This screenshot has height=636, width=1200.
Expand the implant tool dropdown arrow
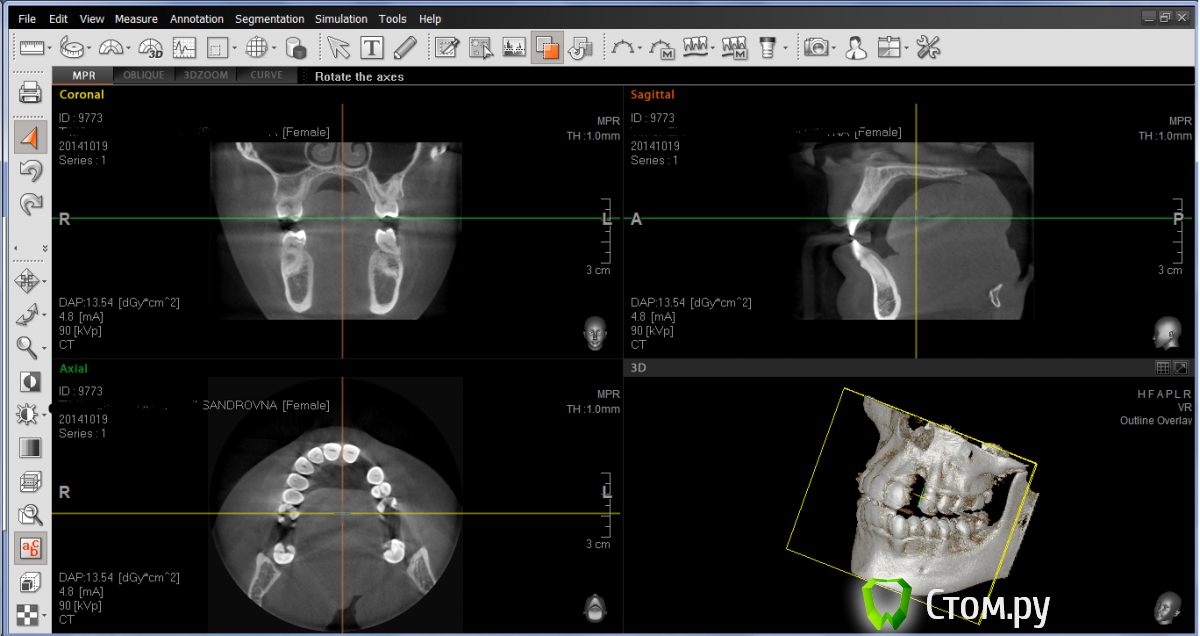785,48
